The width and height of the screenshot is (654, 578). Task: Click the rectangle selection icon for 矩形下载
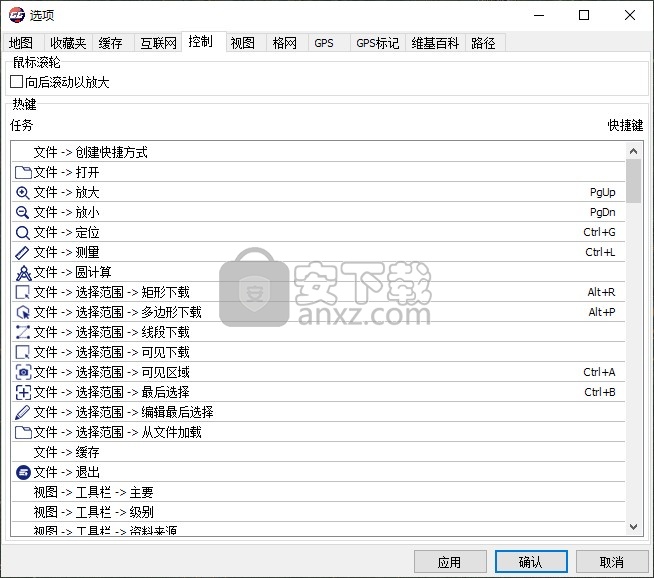[x=23, y=292]
